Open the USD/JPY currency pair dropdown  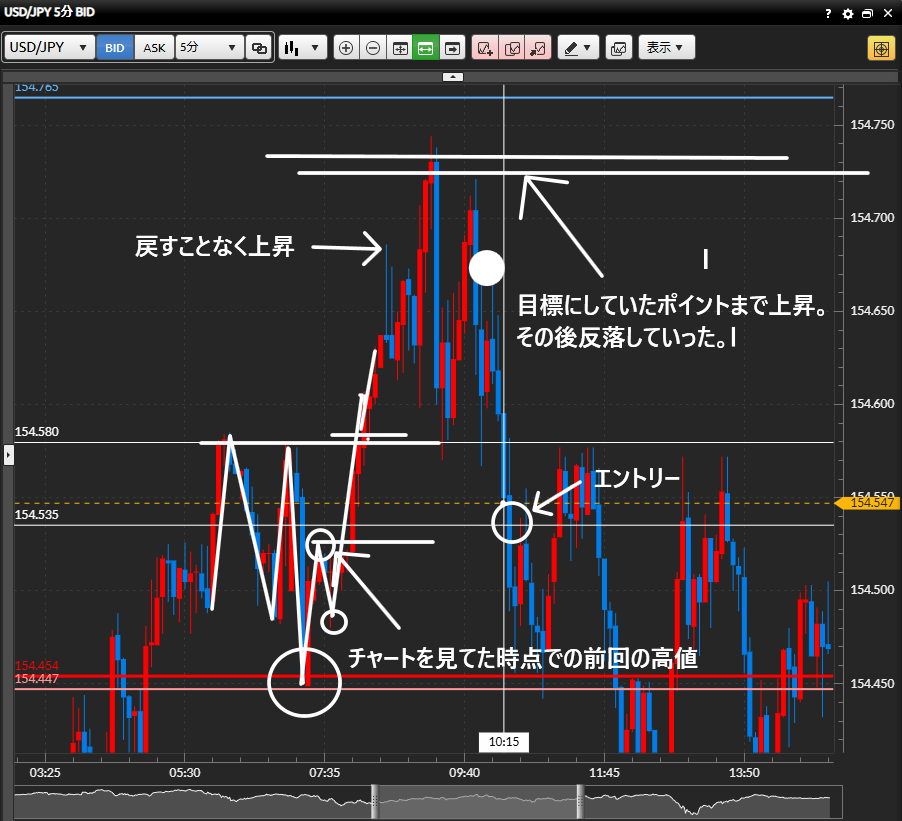point(50,48)
